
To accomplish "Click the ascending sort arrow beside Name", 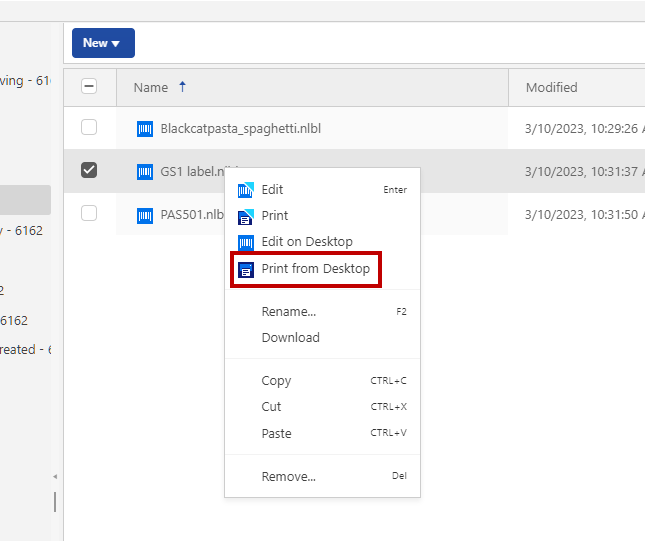I will tap(182, 87).
